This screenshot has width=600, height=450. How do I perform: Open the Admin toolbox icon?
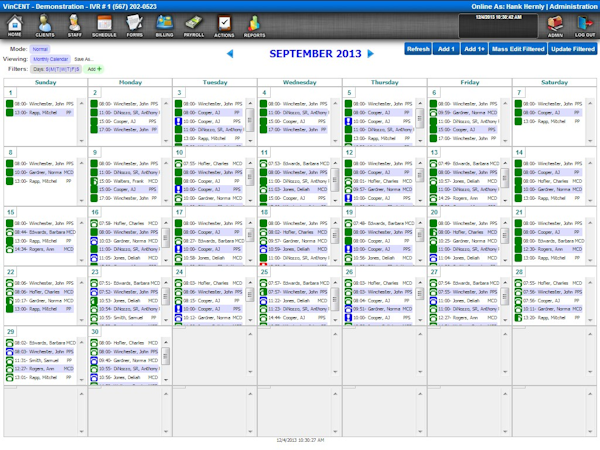pos(555,26)
